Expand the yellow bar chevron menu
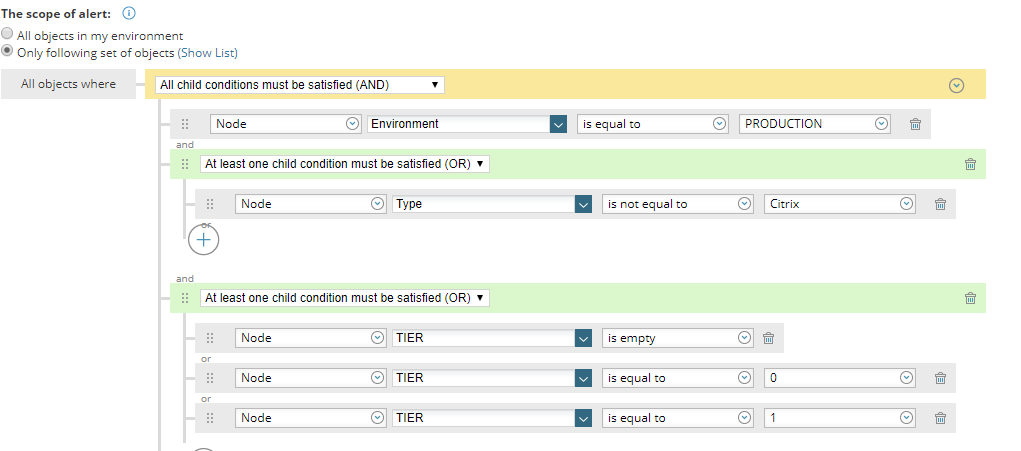This screenshot has width=1021, height=451. coord(956,85)
